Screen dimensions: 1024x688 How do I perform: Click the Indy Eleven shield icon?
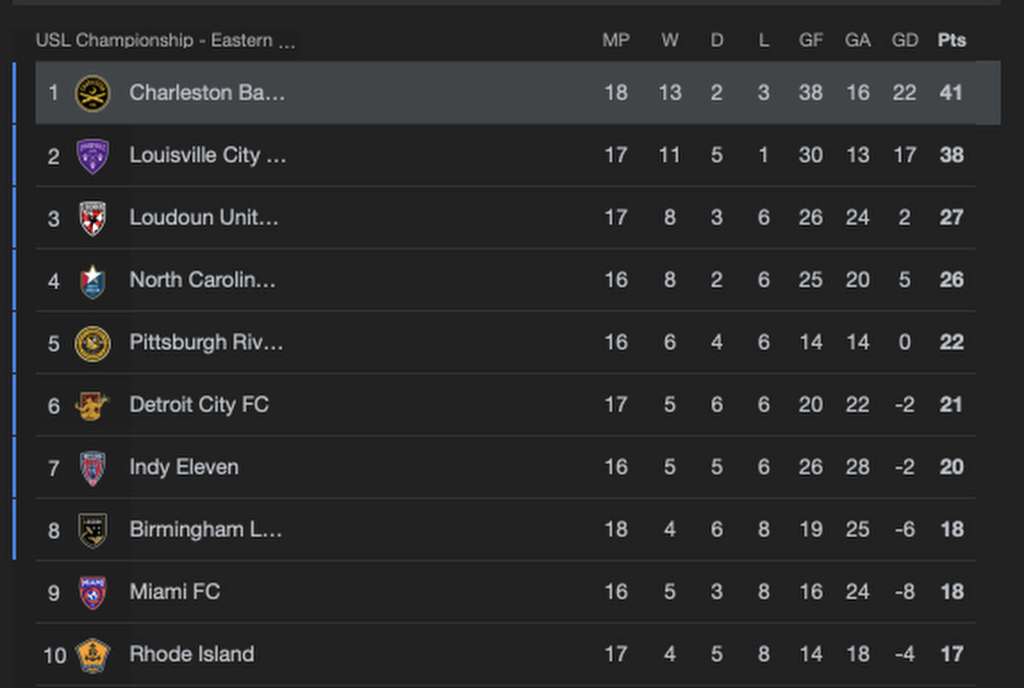point(93,468)
